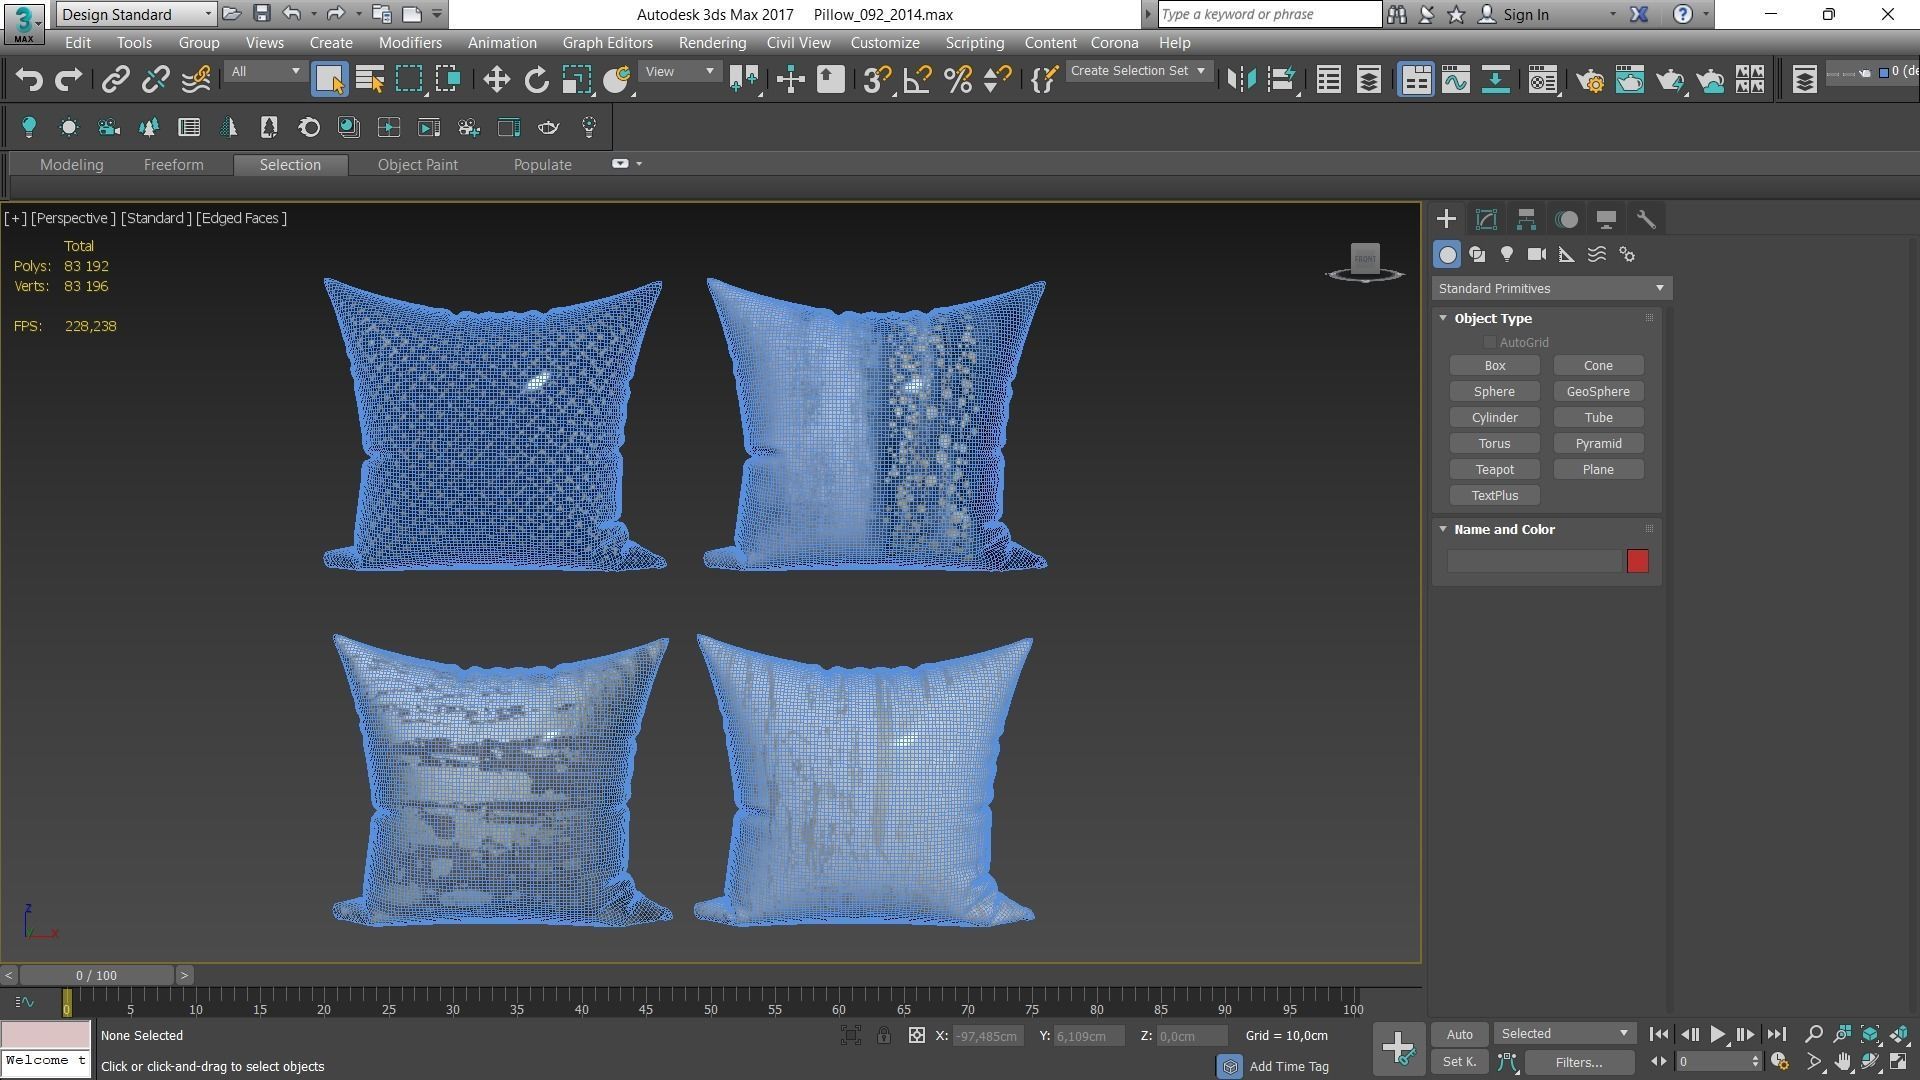Open the Create Selection Set dropdown
The height and width of the screenshot is (1080, 1920).
[1138, 71]
